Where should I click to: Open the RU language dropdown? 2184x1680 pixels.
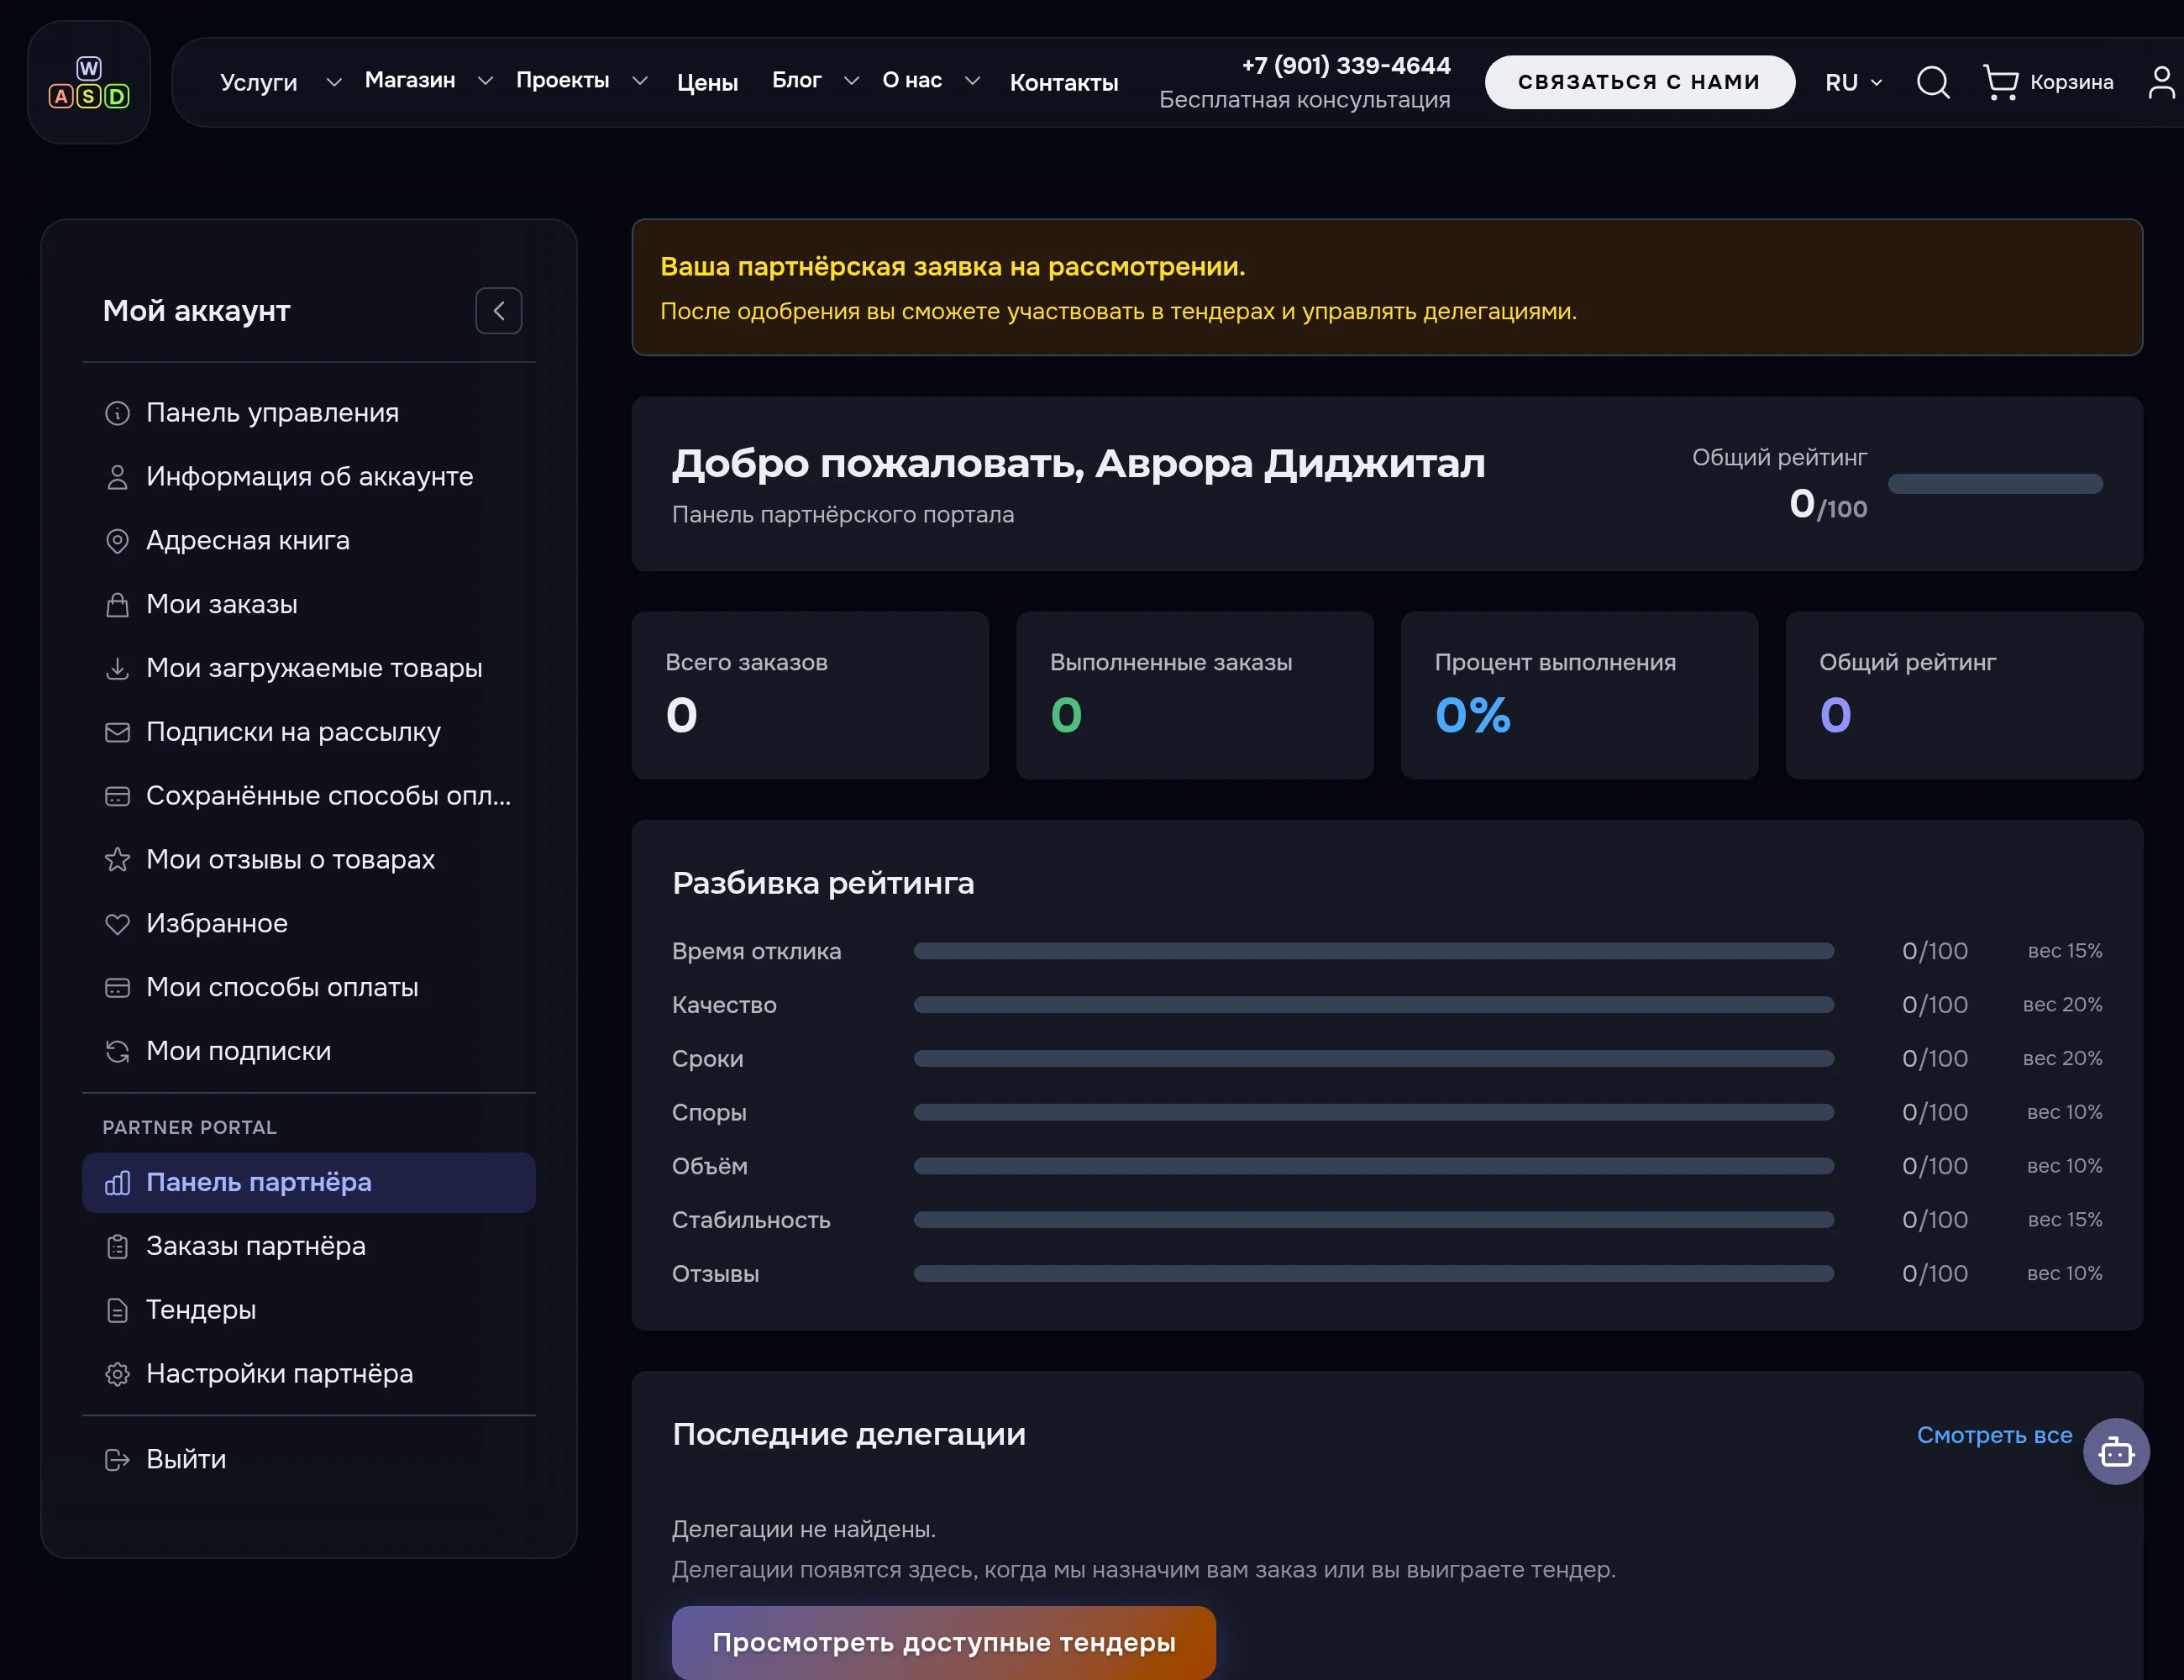pos(1853,82)
